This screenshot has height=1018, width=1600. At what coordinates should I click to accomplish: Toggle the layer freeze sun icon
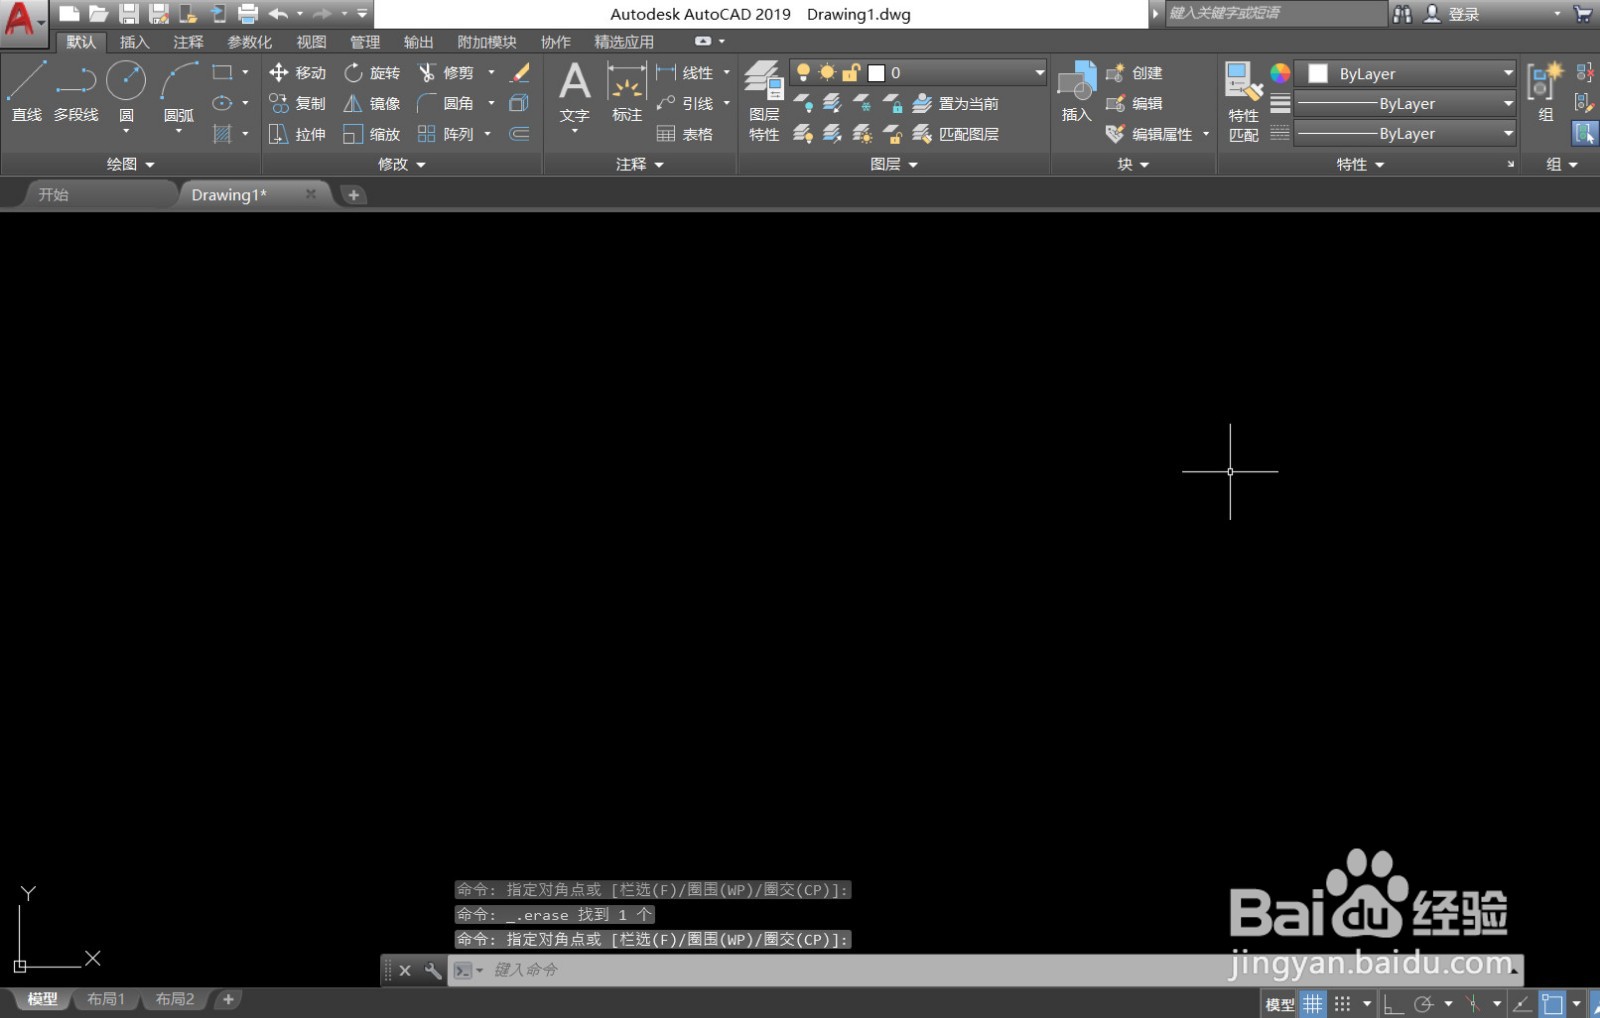(827, 73)
